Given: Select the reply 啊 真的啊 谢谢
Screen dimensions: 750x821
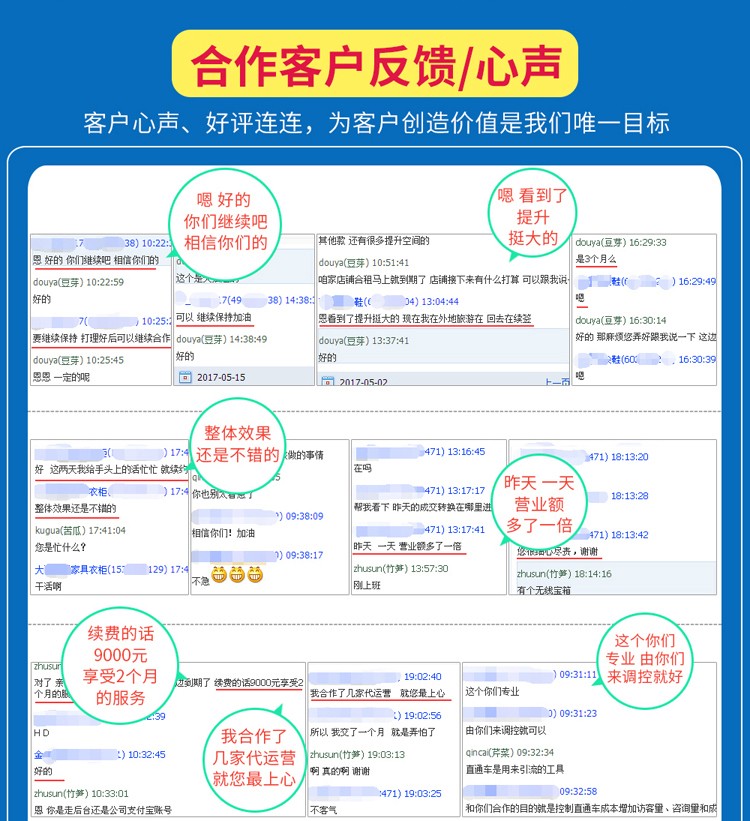Looking at the screenshot, I should (x=340, y=771).
